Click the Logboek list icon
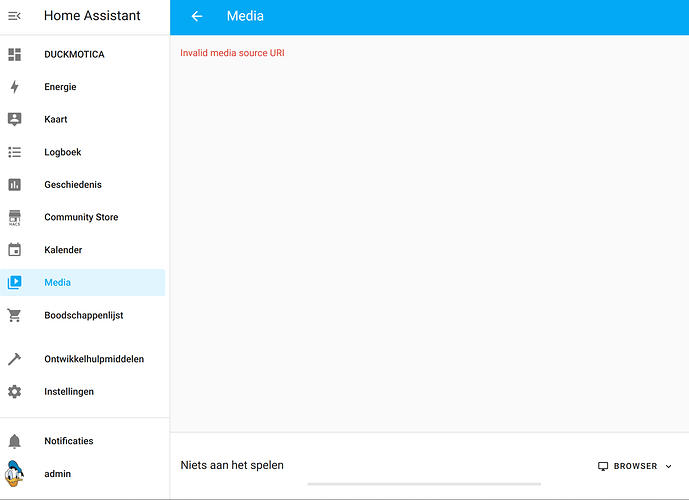Image resolution: width=689 pixels, height=500 pixels. (x=15, y=152)
